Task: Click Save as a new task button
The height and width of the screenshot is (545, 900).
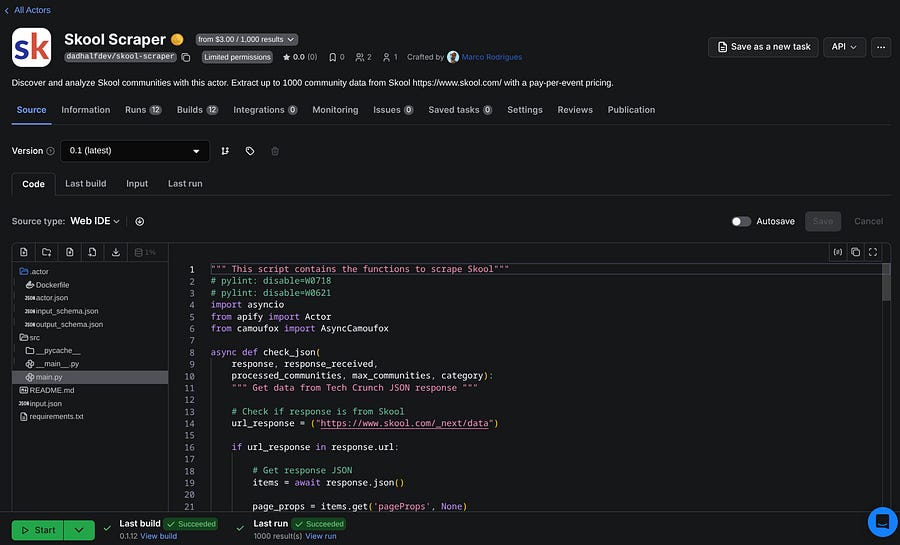Action: coord(764,47)
